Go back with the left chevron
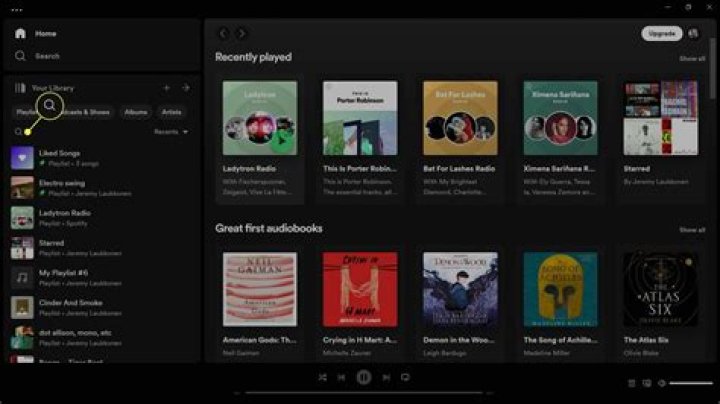 [224, 34]
